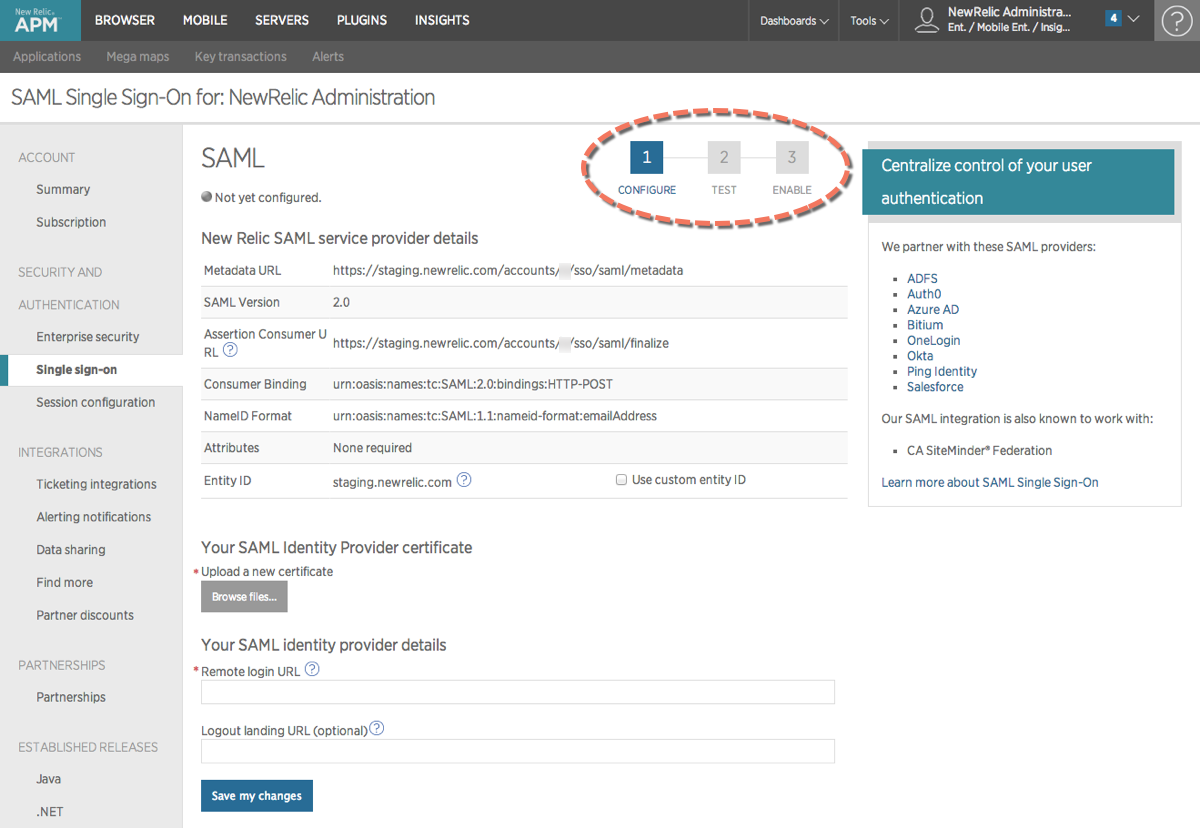1200x828 pixels.
Task: Select step 1 Configure indicator
Action: (646, 158)
